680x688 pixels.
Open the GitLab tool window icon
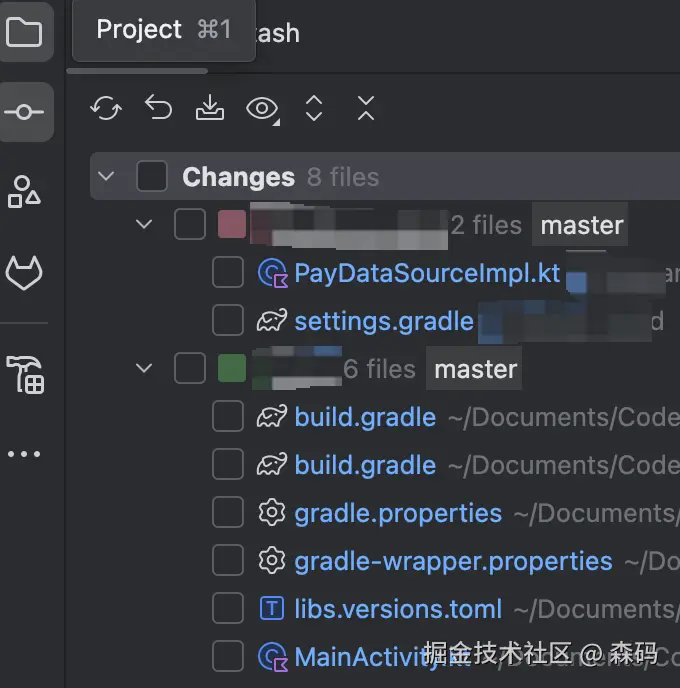pos(25,272)
